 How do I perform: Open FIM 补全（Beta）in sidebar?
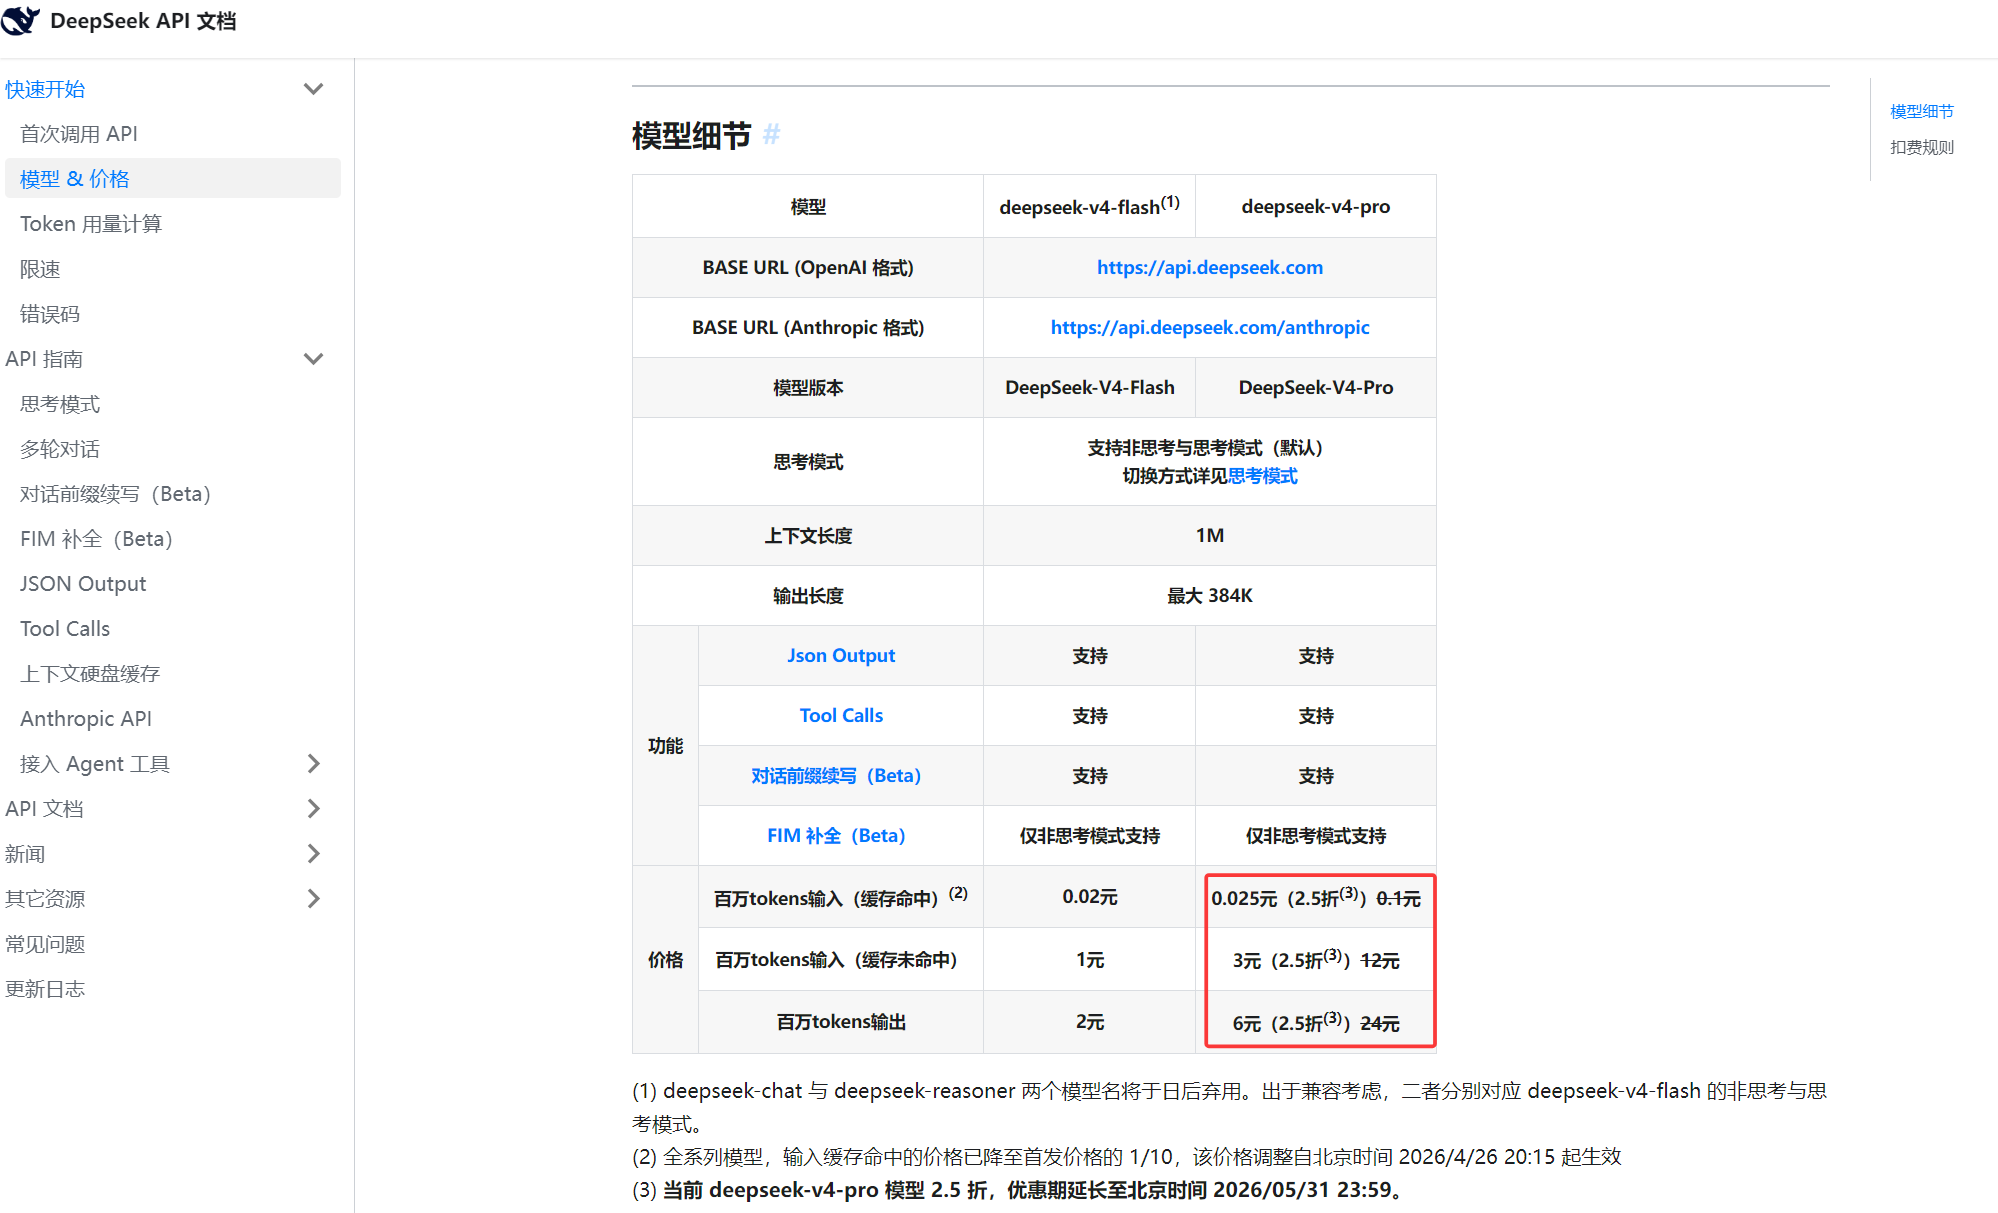tap(96, 539)
